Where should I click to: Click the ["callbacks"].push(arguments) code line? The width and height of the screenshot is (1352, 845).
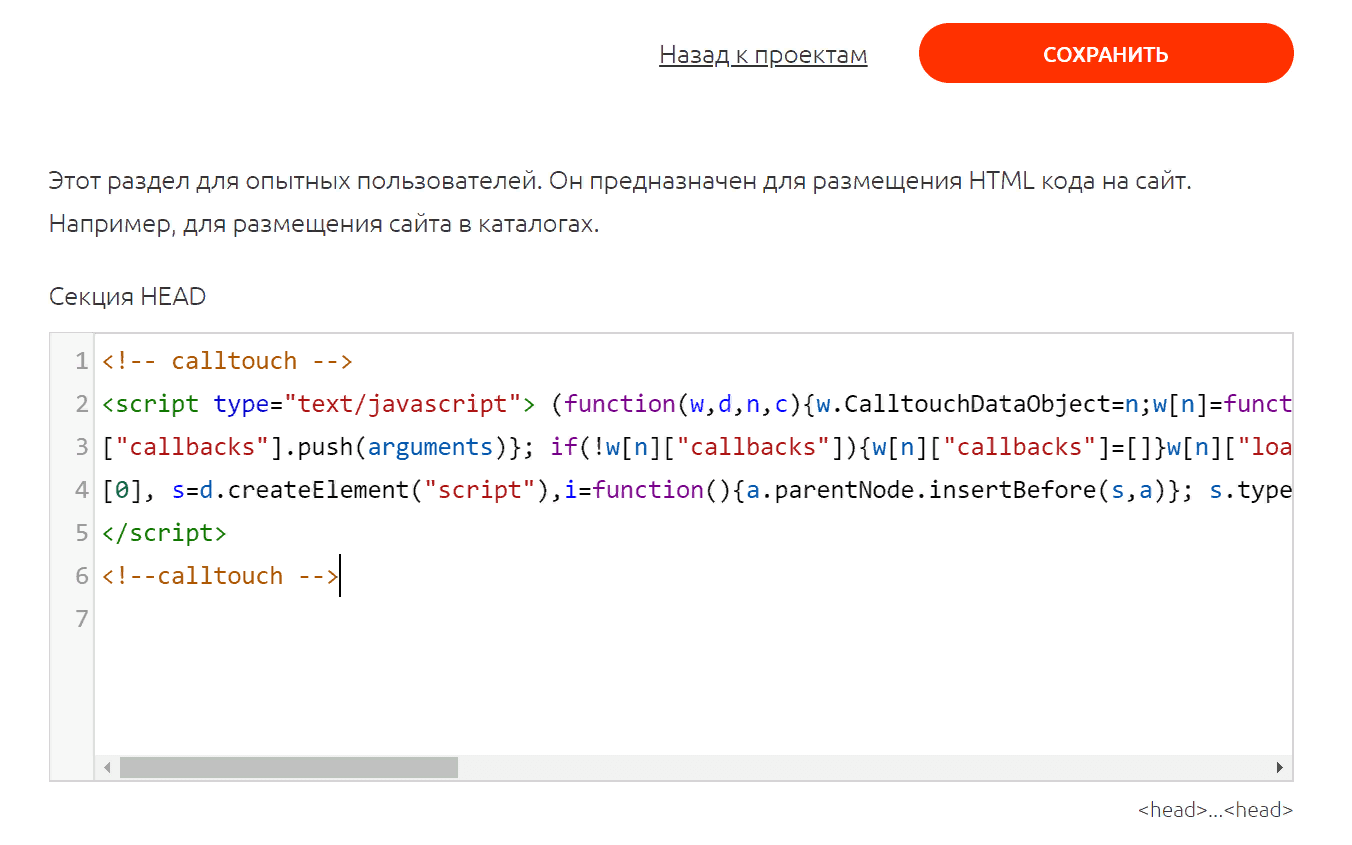click(697, 447)
